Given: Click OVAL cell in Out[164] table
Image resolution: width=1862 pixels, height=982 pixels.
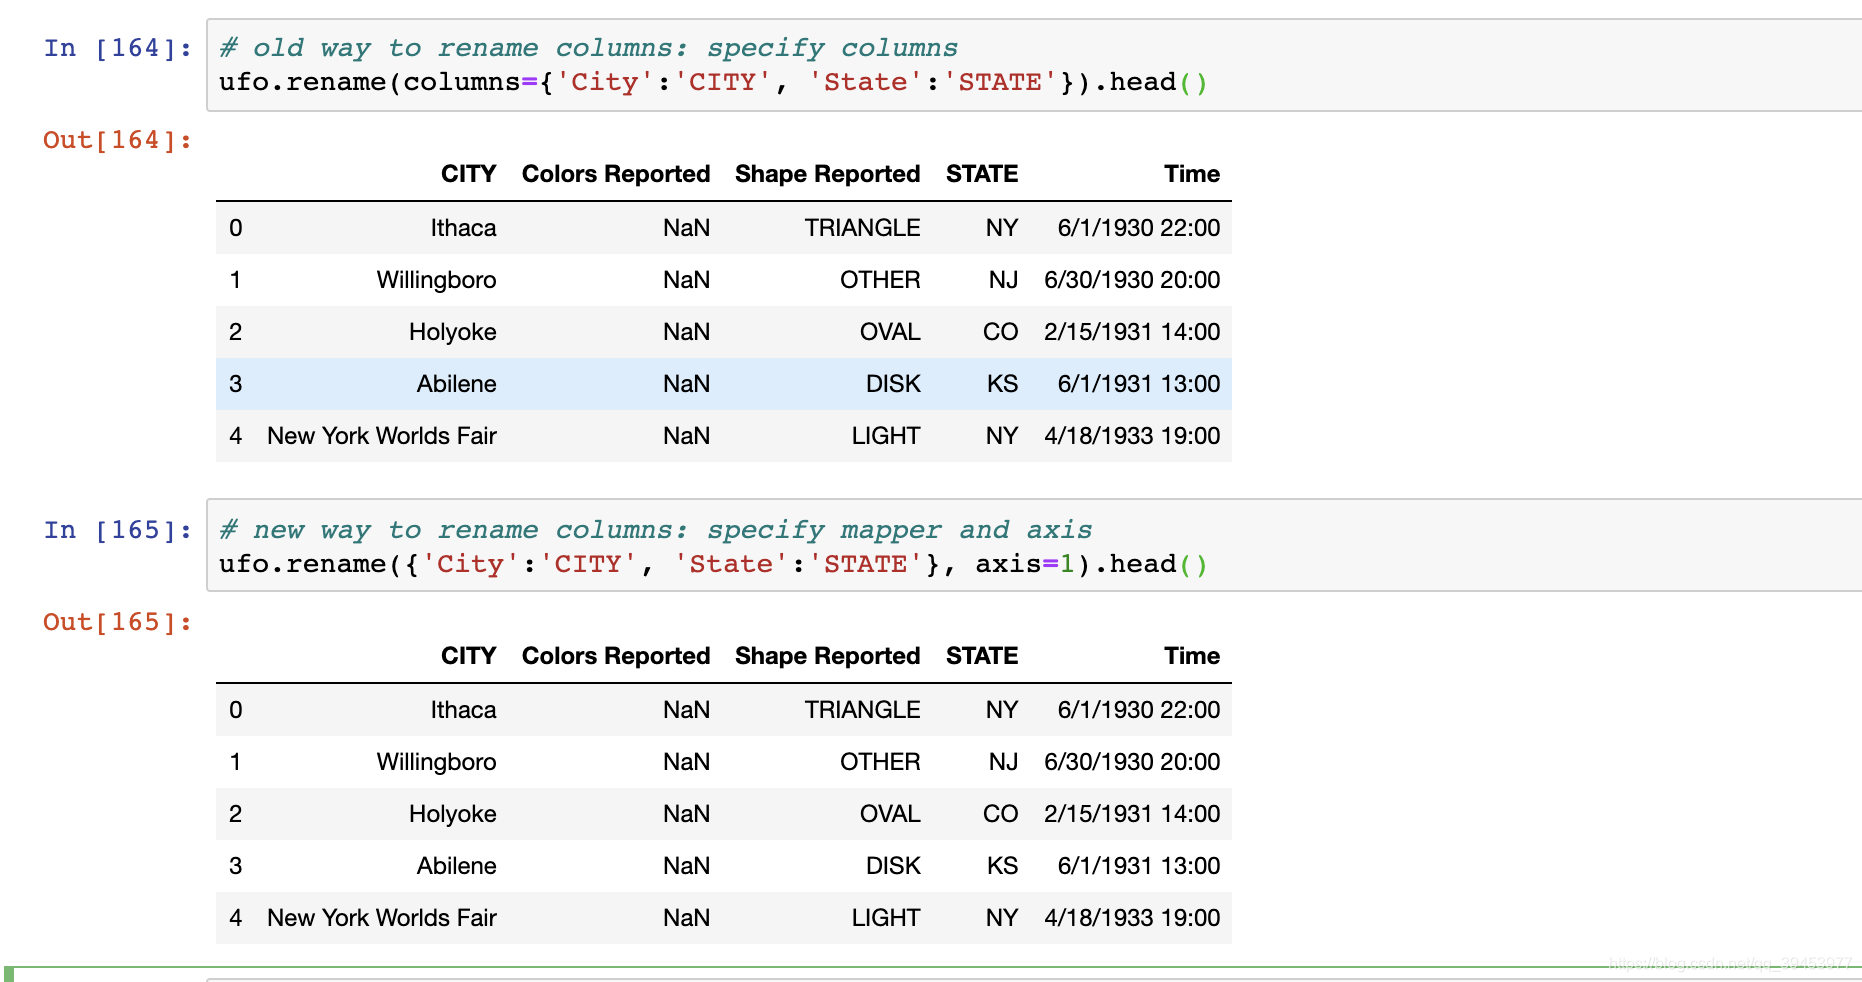Looking at the screenshot, I should (890, 332).
